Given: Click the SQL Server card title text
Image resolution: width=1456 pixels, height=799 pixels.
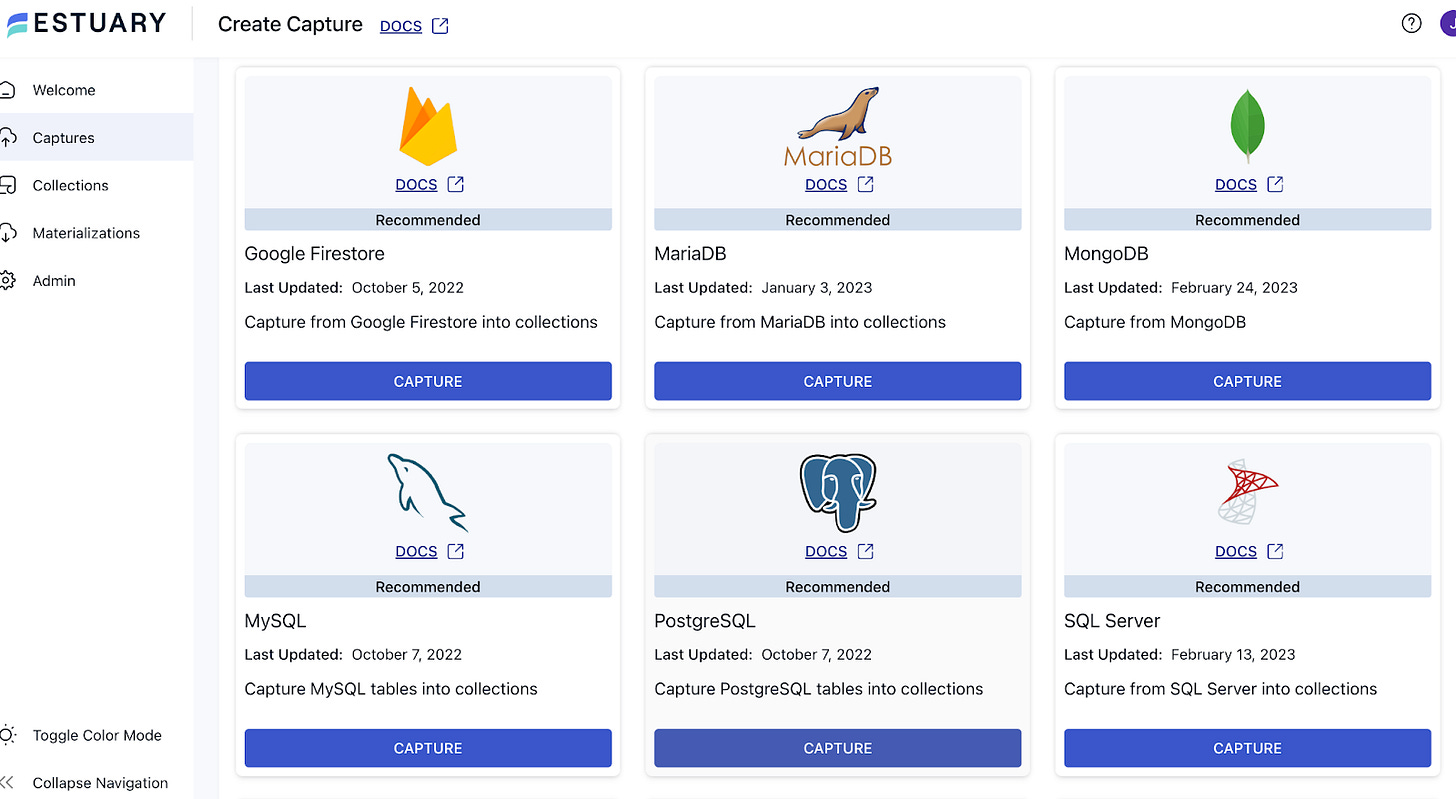Looking at the screenshot, I should 1112,621.
